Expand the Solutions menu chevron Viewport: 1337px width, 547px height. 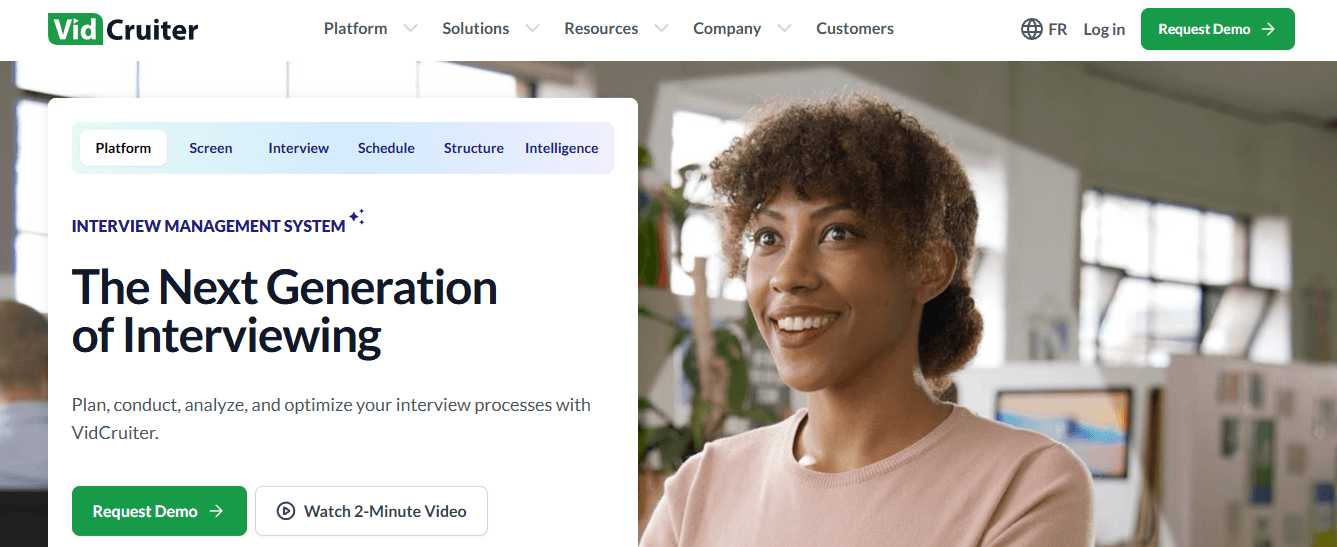[532, 28]
